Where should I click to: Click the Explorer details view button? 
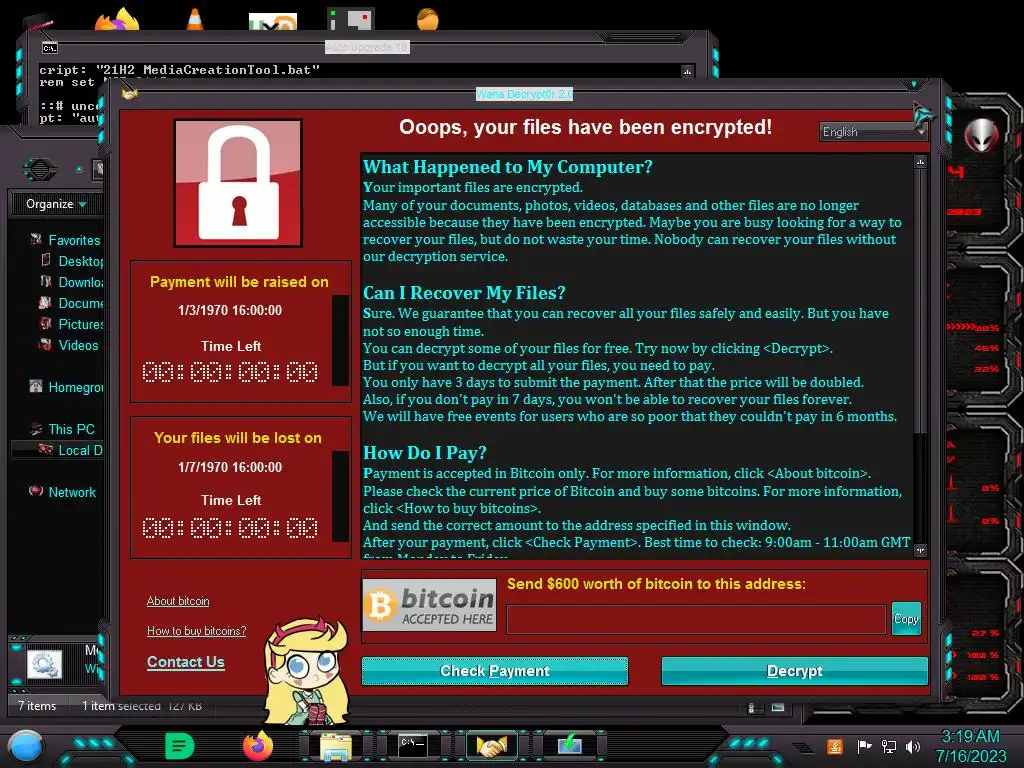click(752, 707)
